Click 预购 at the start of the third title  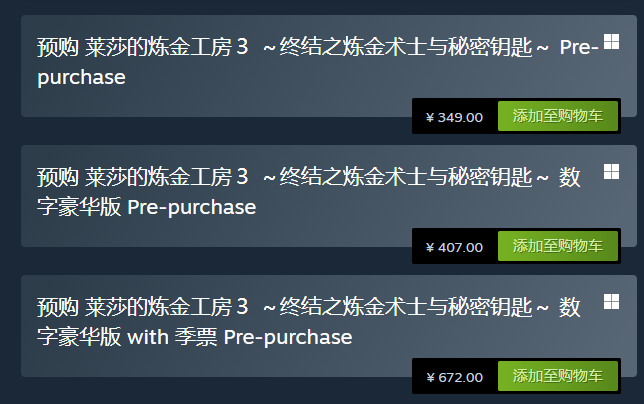(58, 307)
